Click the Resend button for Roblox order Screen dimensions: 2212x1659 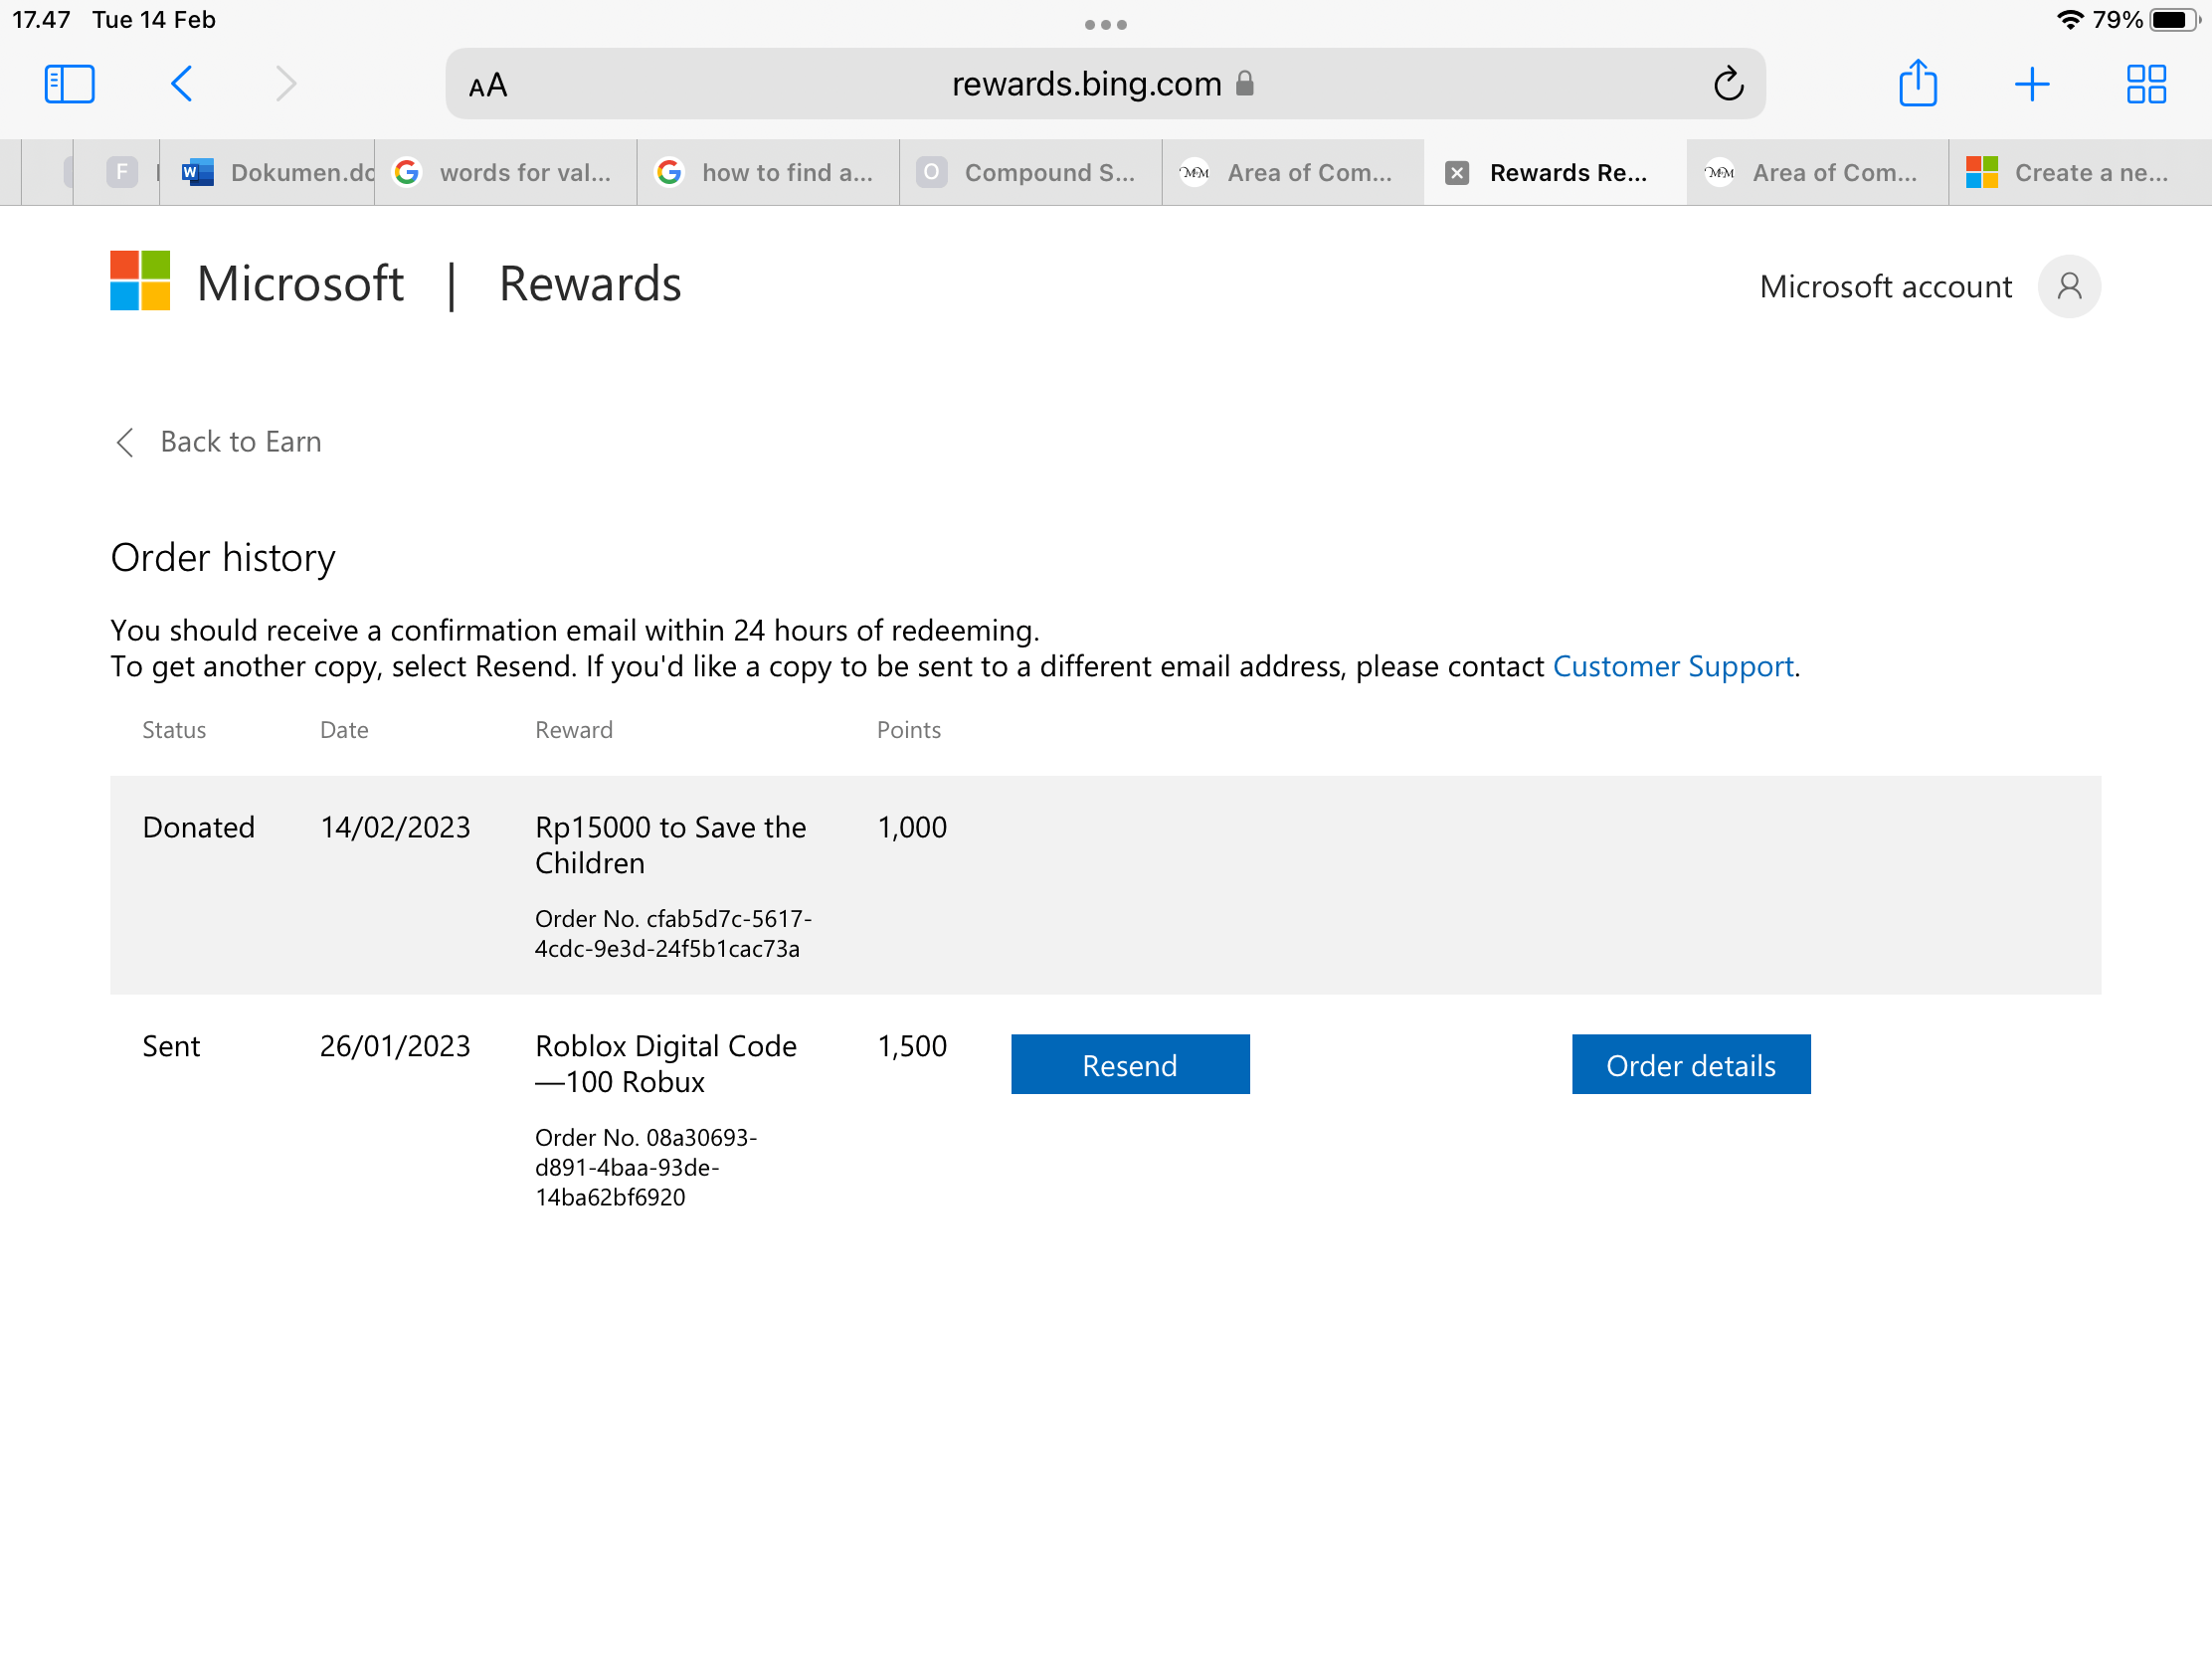tap(1129, 1063)
